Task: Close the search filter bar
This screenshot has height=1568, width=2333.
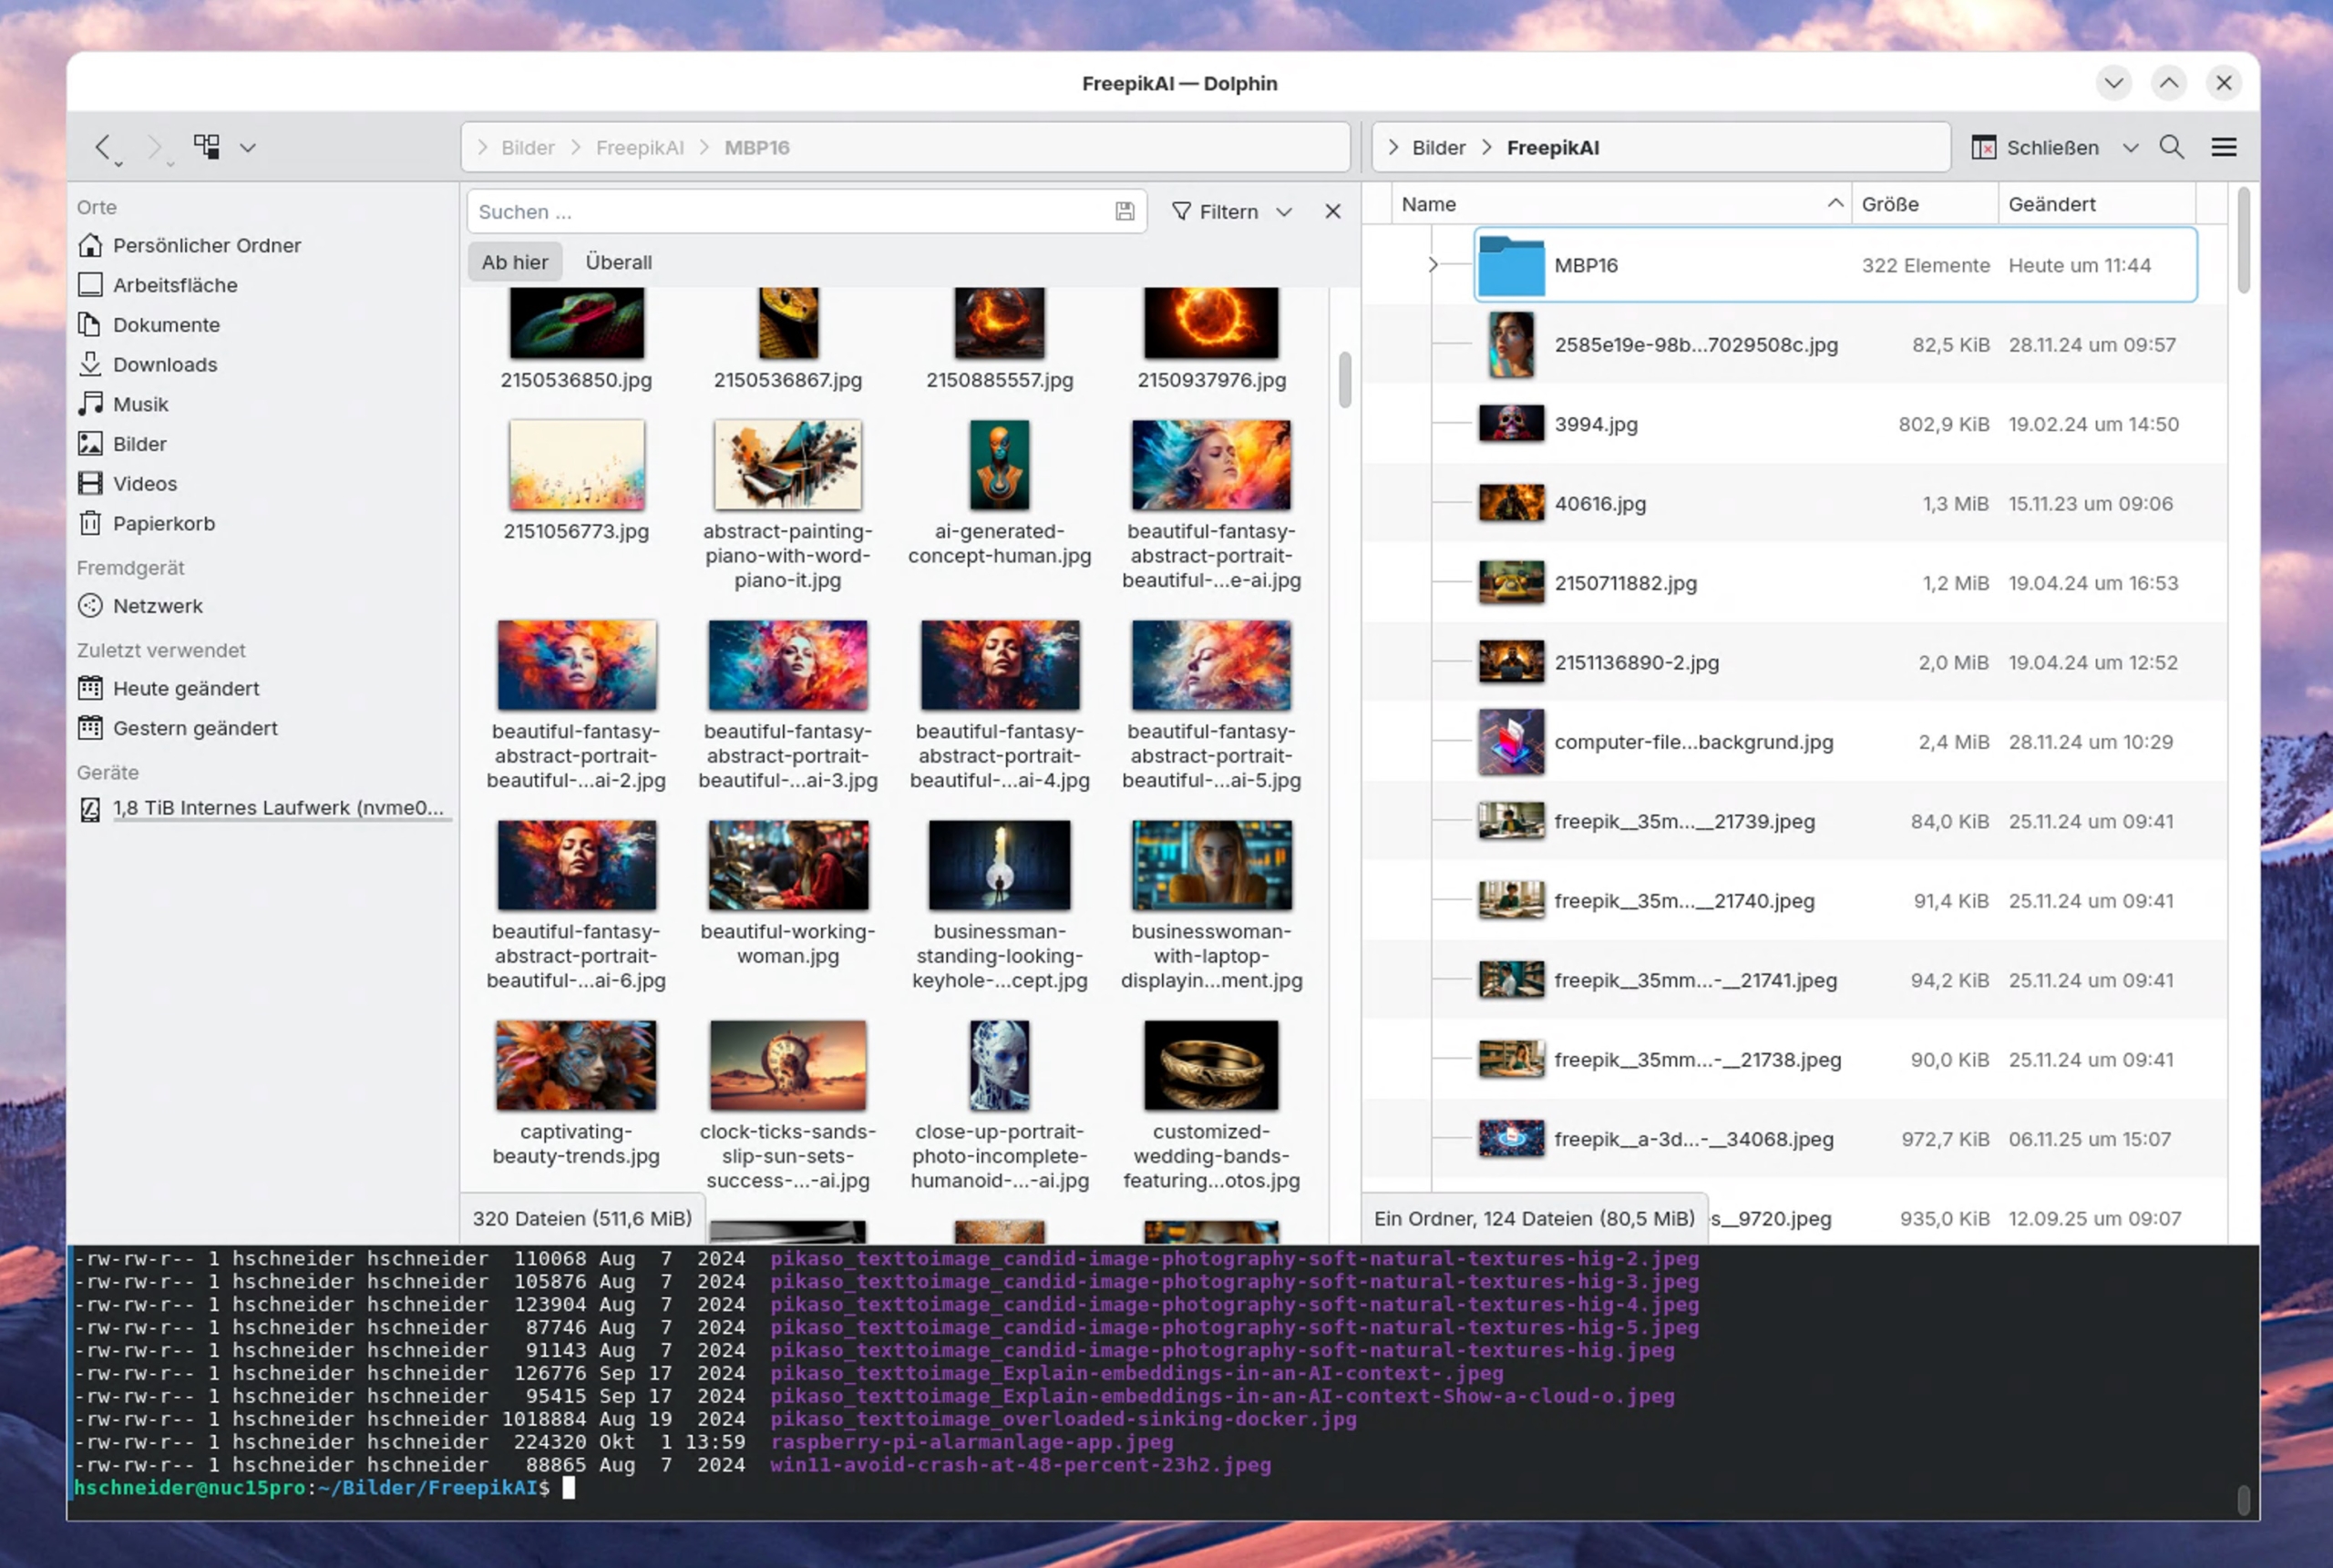Action: [x=1332, y=211]
